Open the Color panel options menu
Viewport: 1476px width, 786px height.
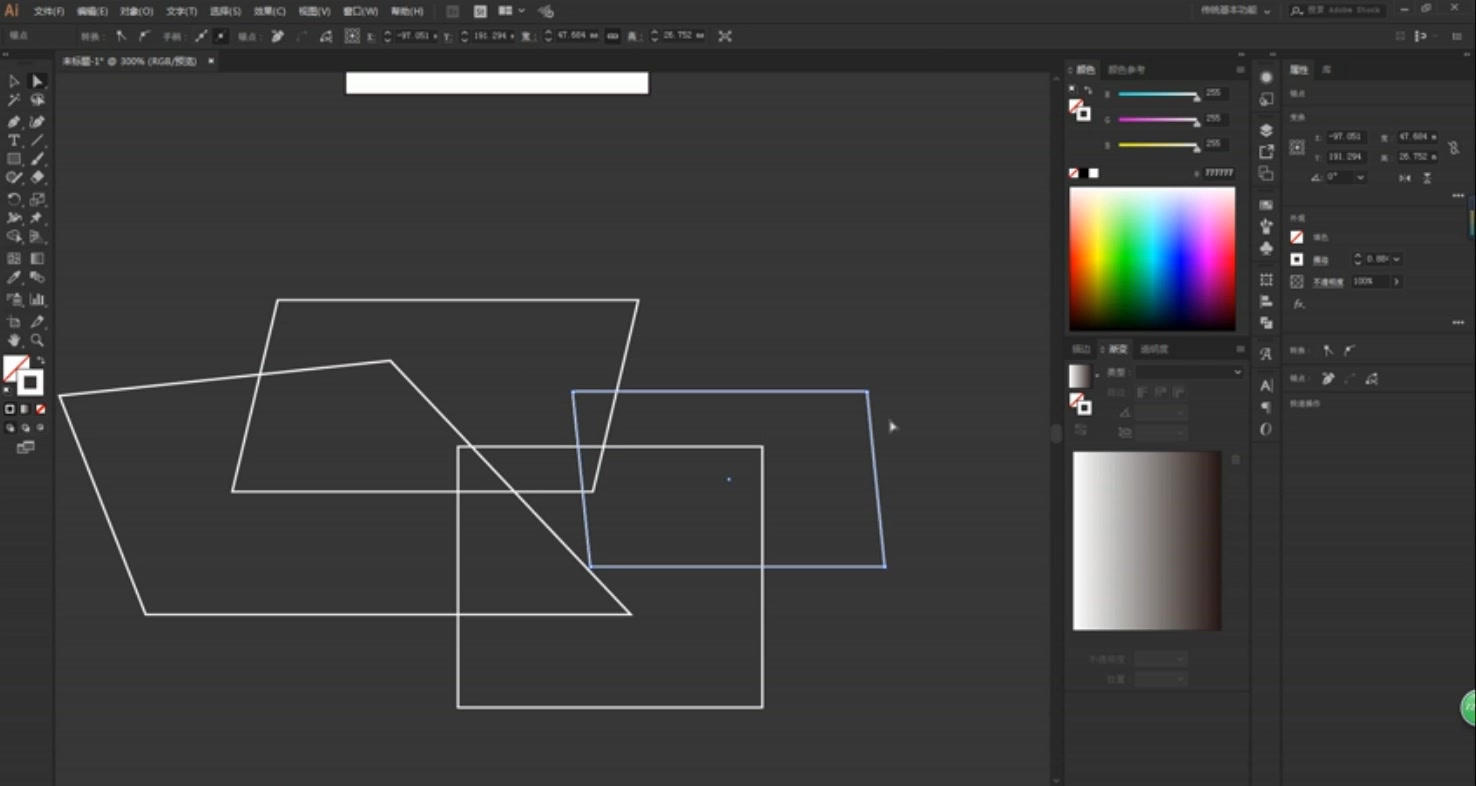point(1241,70)
